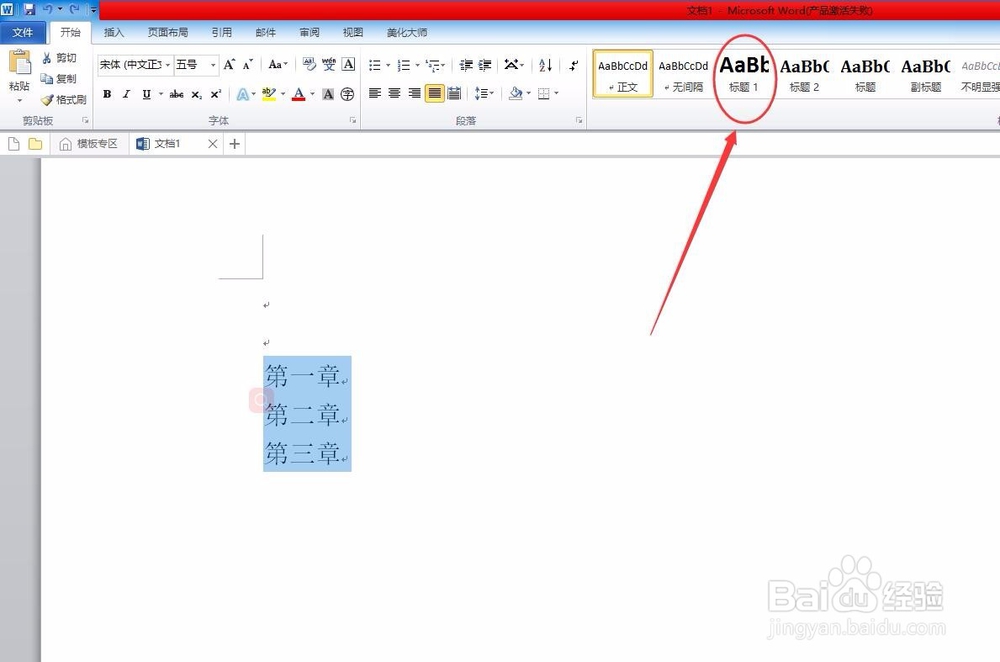The height and width of the screenshot is (662, 1000).
Task: Open the Phonetic Guide (wén) tool
Action: [x=328, y=64]
